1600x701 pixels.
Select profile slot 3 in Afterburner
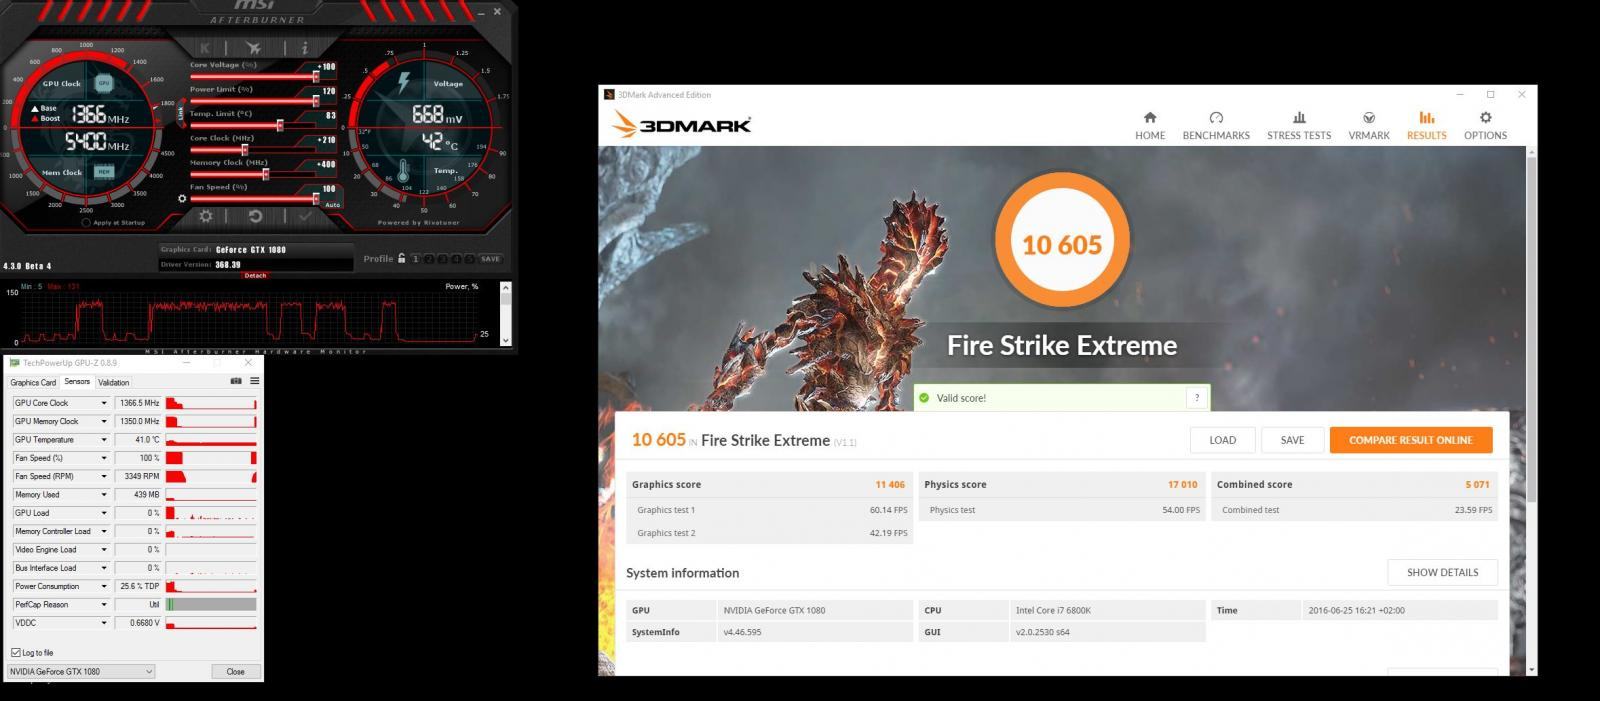(x=441, y=259)
